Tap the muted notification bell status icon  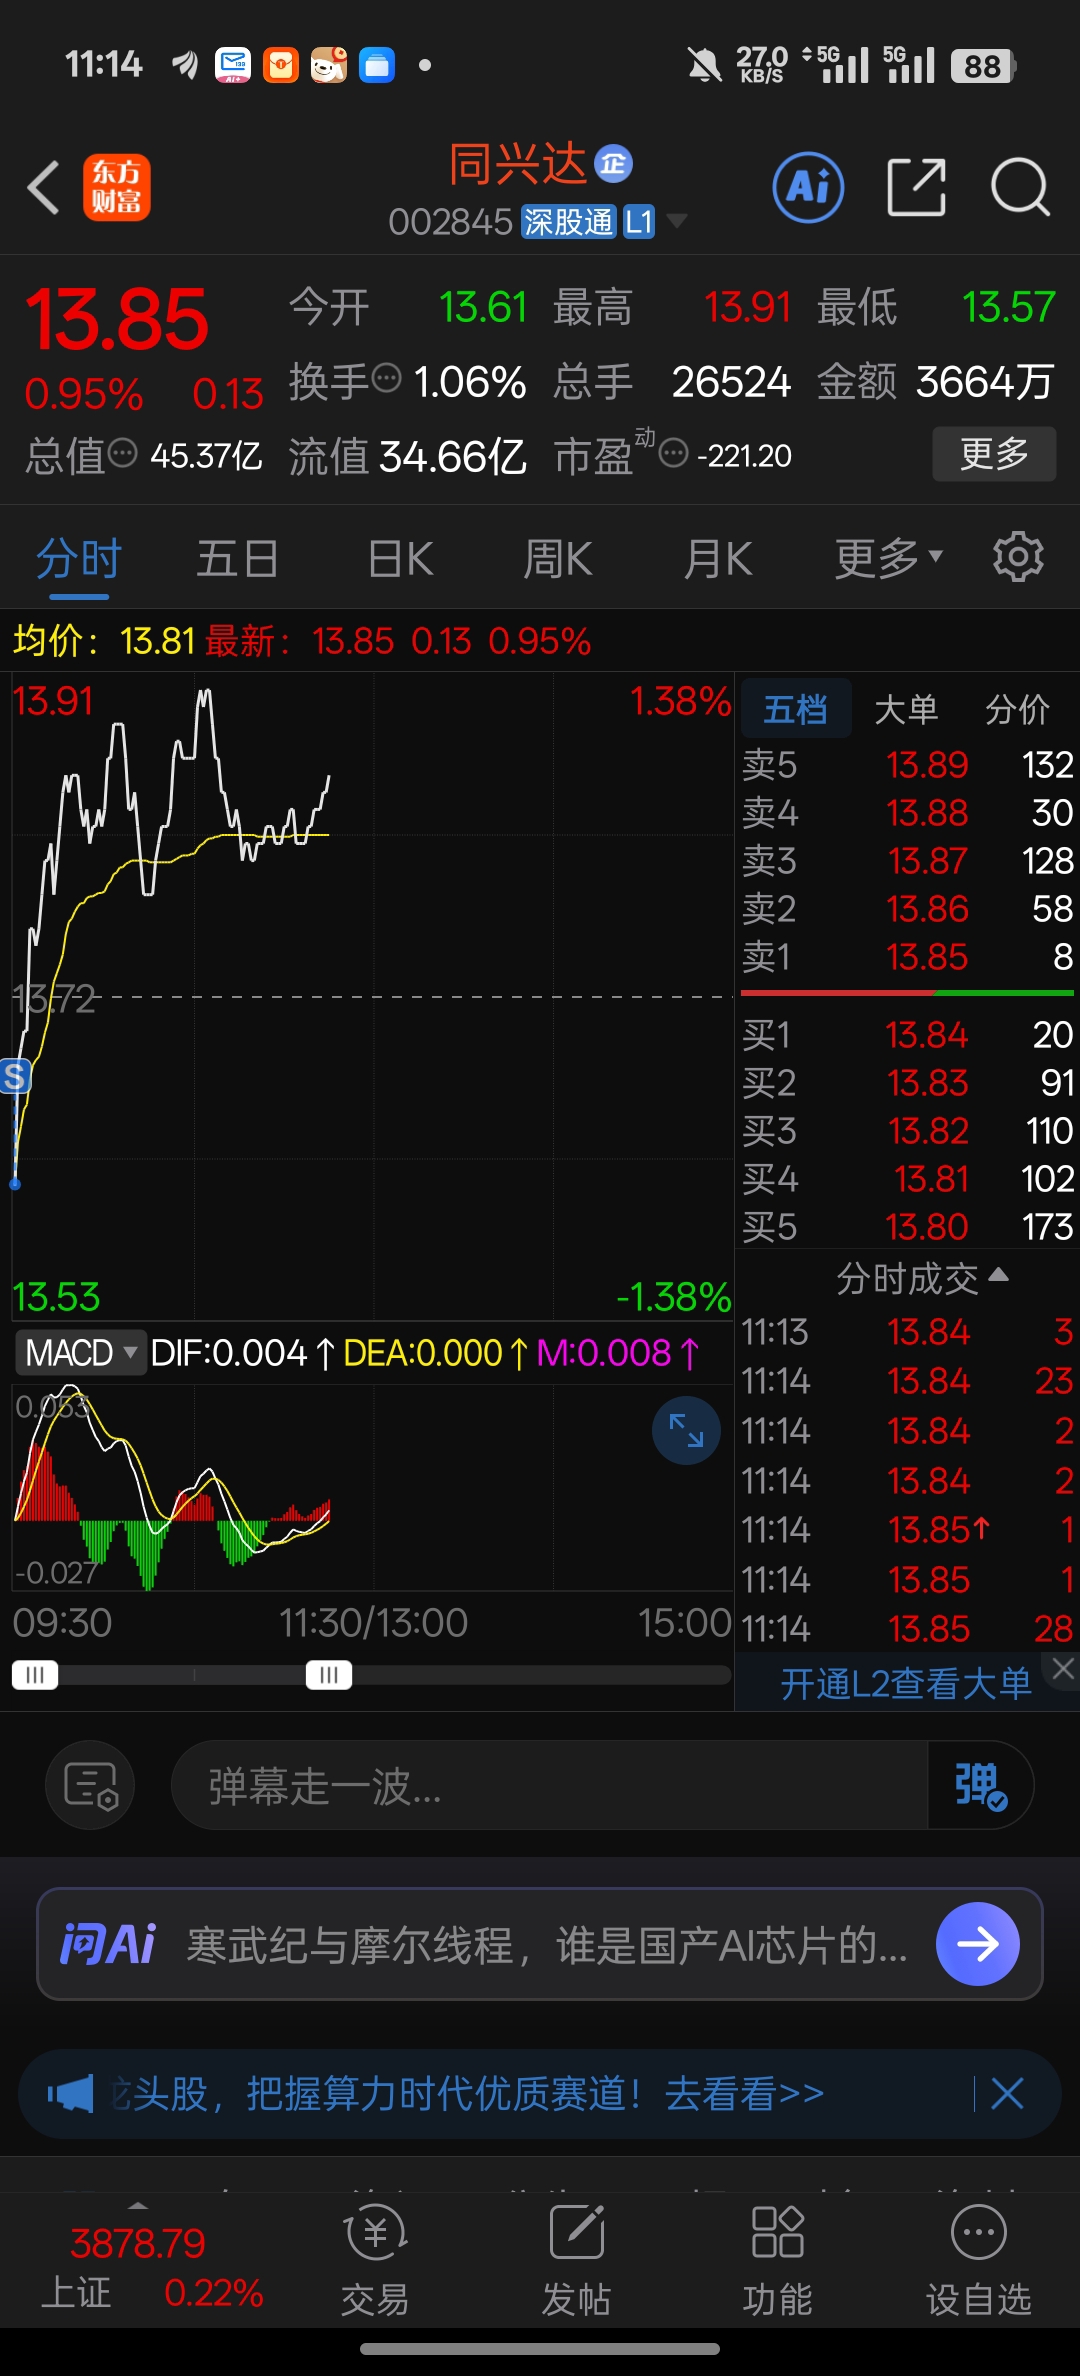704,66
